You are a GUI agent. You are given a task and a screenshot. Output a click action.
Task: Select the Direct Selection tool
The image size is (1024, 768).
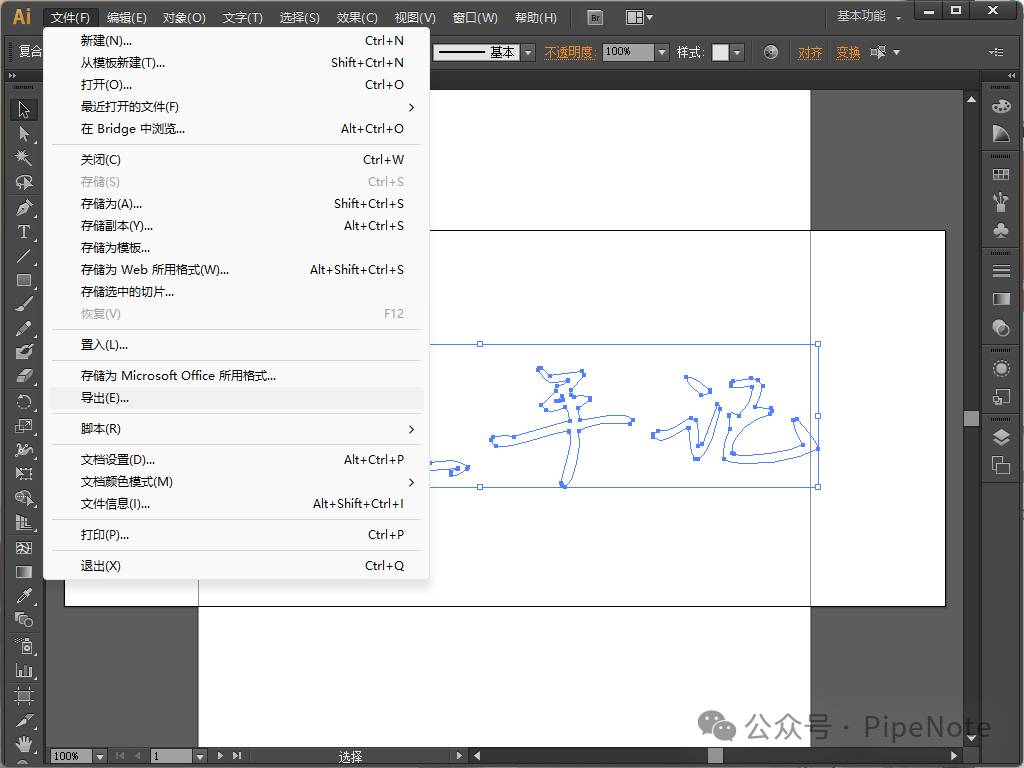pos(24,134)
